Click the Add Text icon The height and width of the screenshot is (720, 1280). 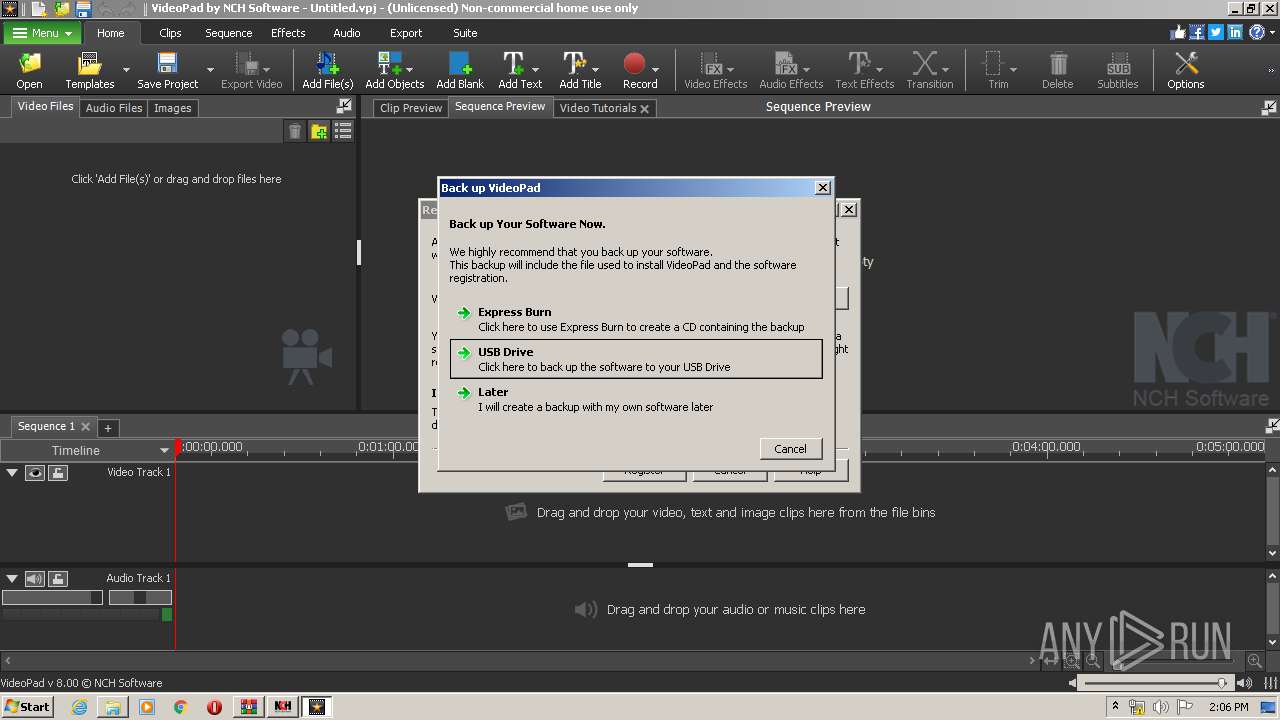[x=513, y=65]
